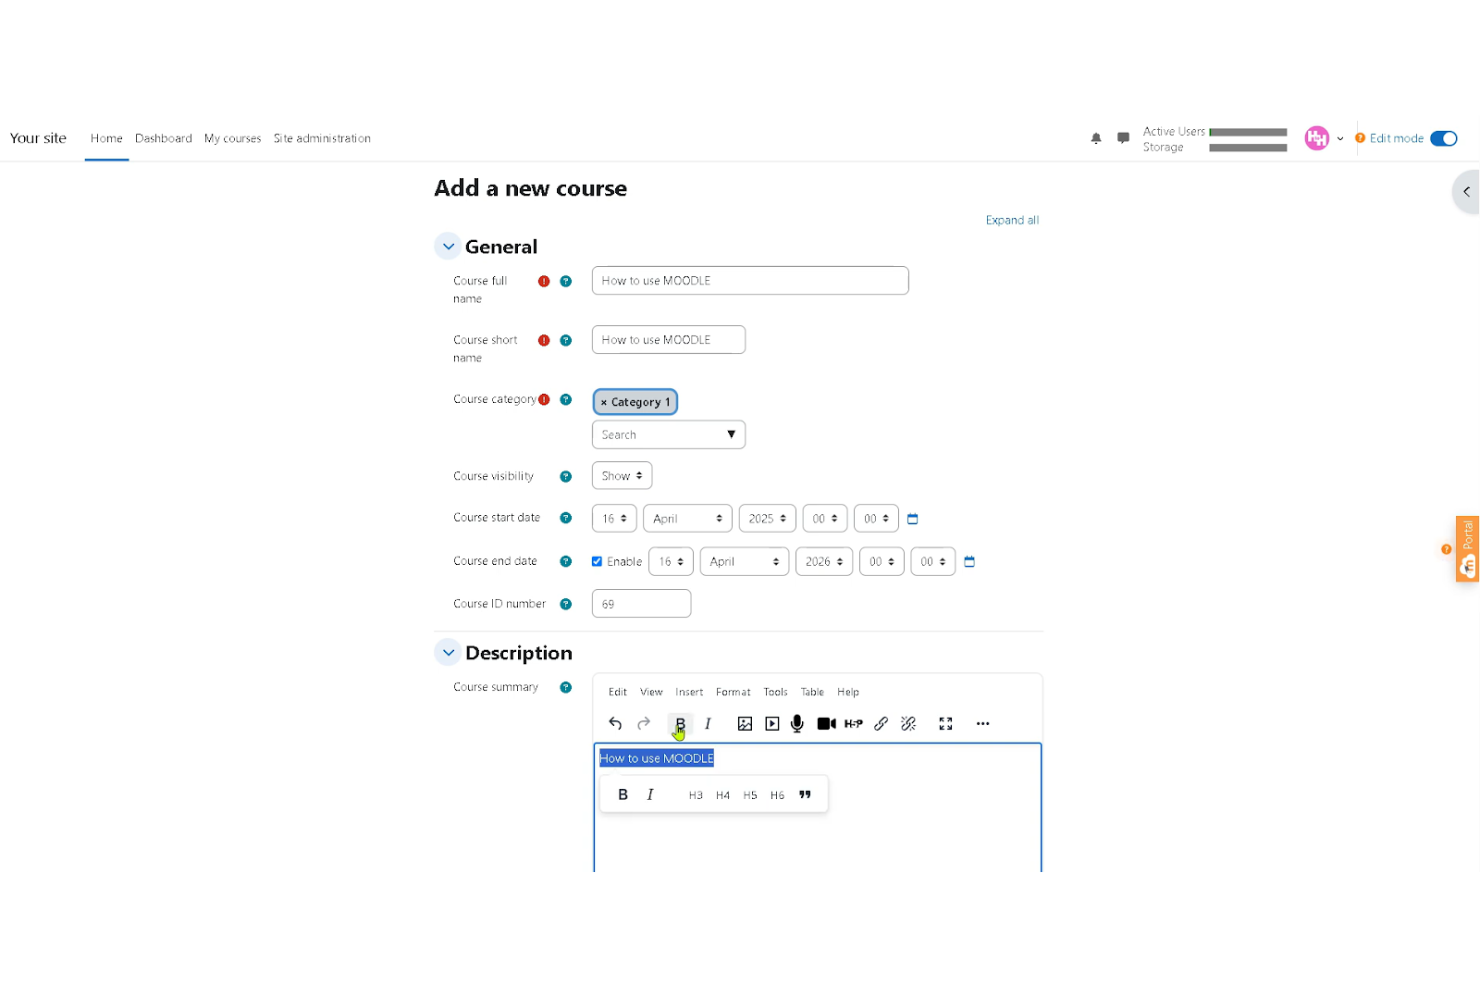Open fullscreen mode in the editor
The width and height of the screenshot is (1480, 987).
click(945, 723)
